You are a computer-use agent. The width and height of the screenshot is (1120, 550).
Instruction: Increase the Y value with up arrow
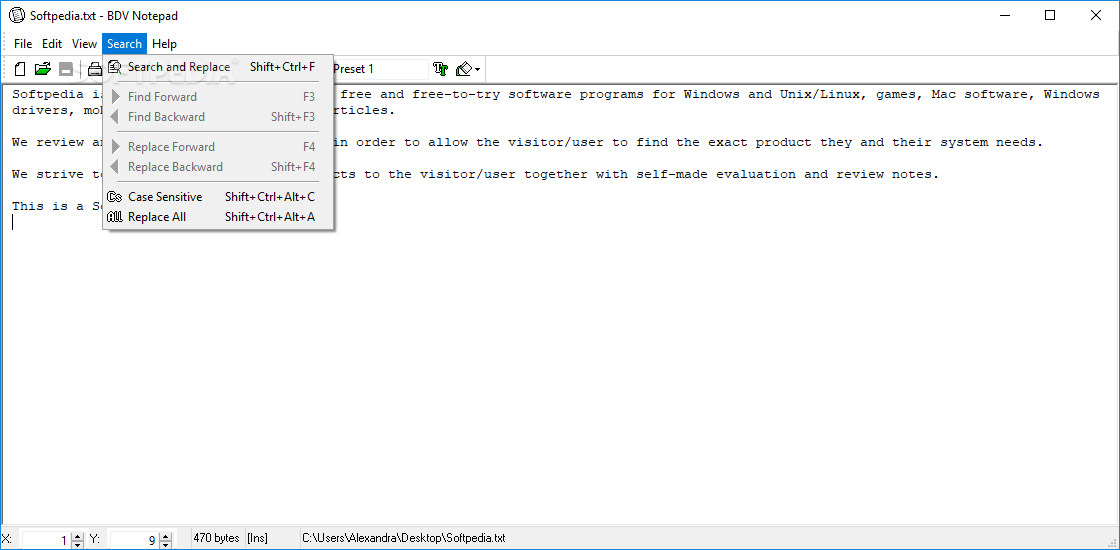tap(165, 536)
